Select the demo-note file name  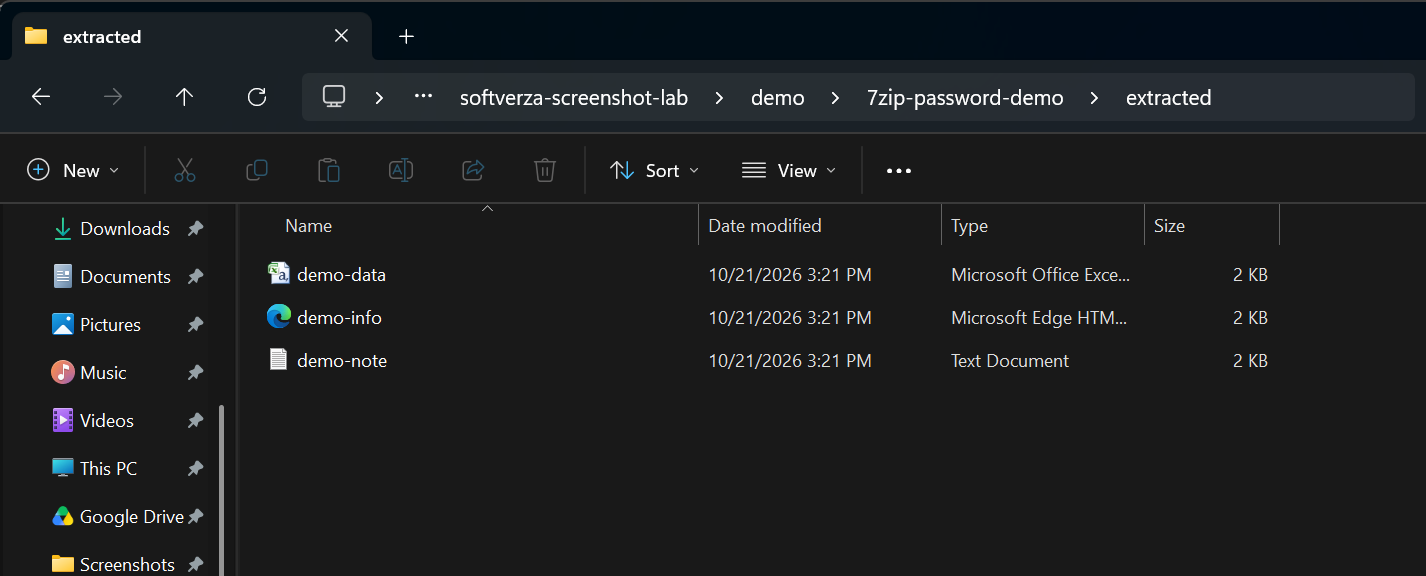pyautogui.click(x=342, y=361)
